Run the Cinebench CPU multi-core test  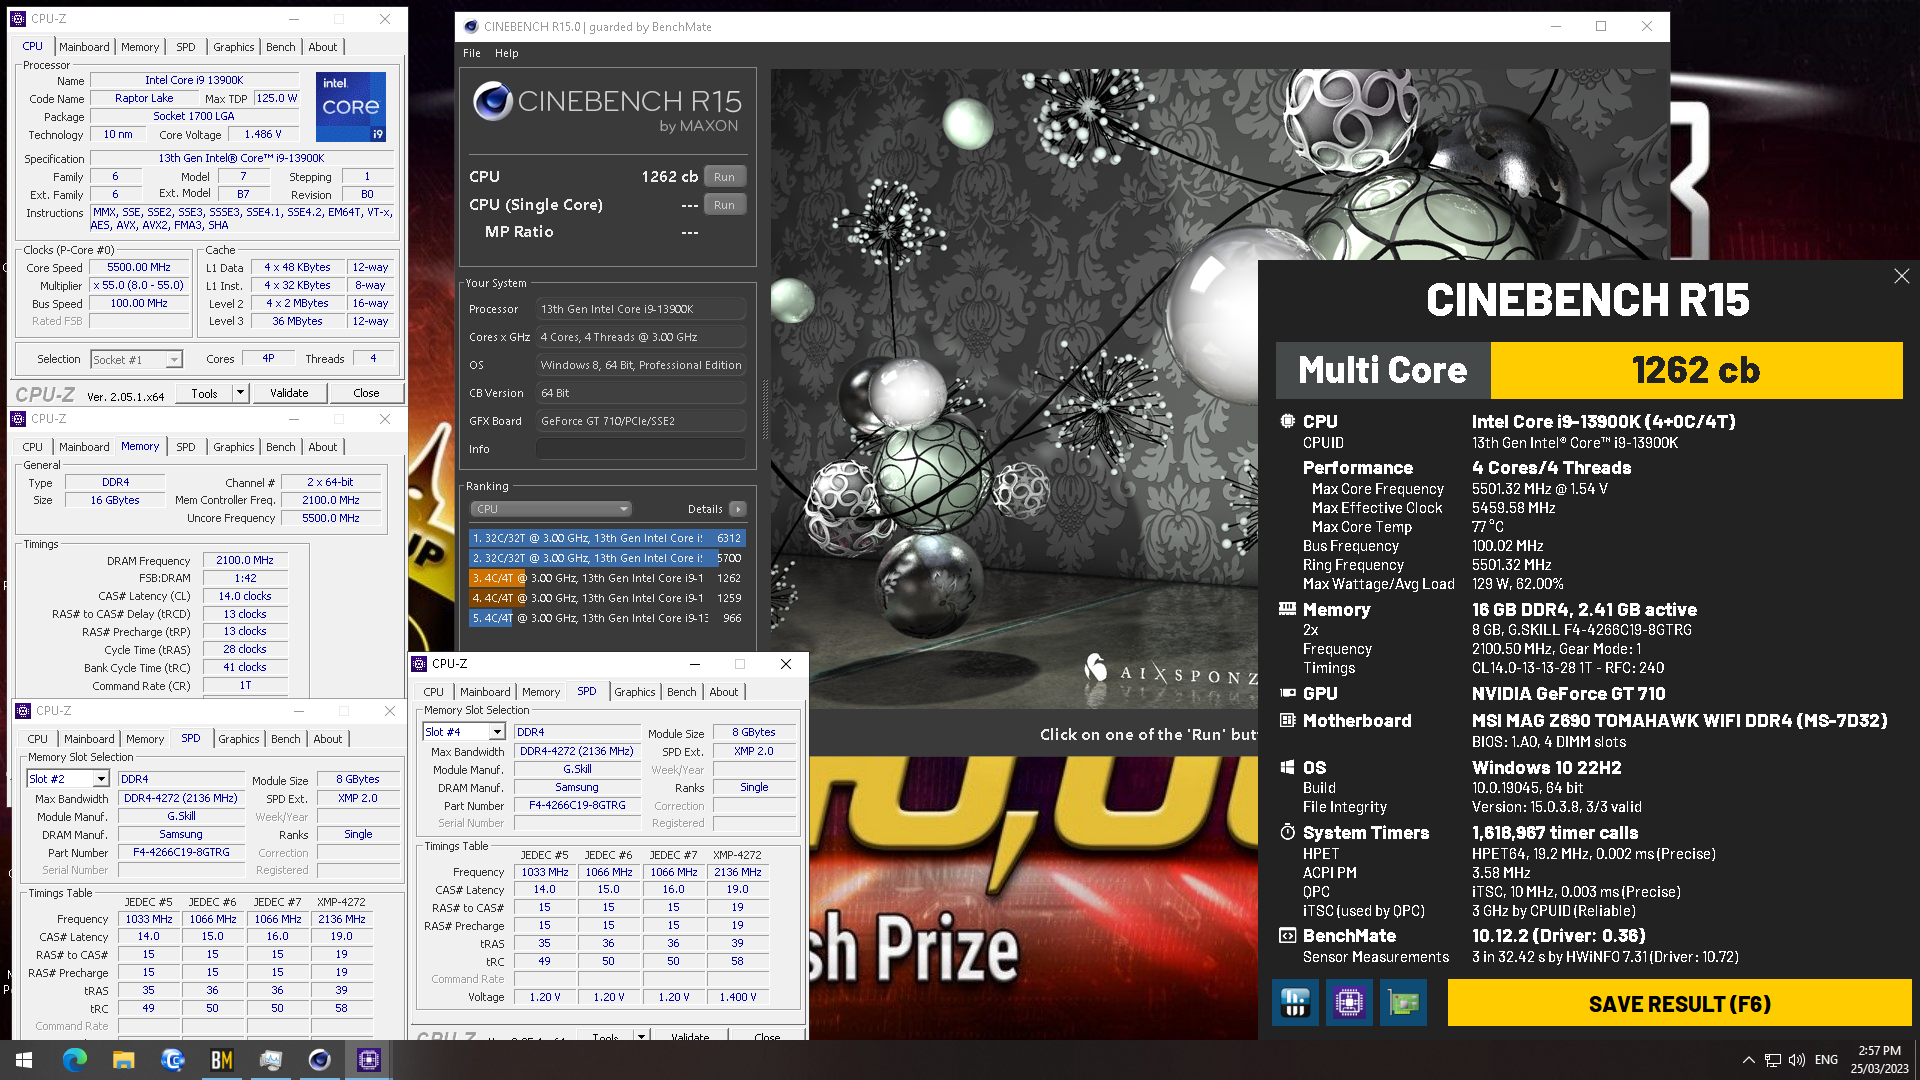725,177
